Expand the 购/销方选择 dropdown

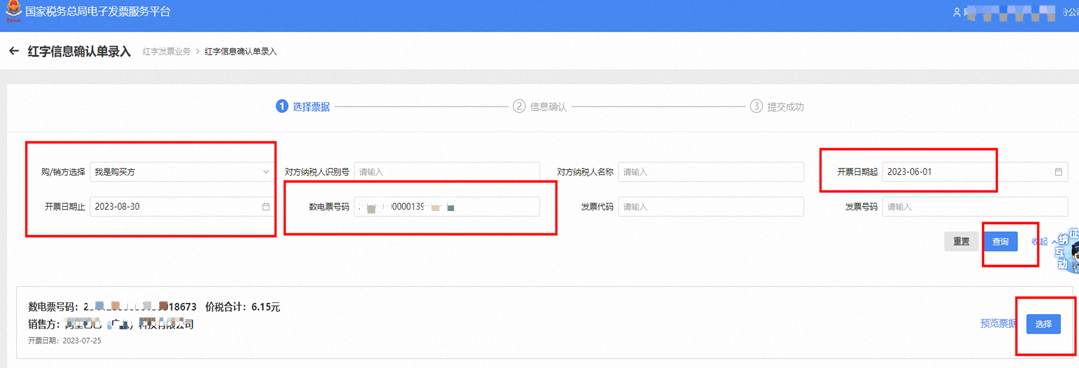coord(182,172)
